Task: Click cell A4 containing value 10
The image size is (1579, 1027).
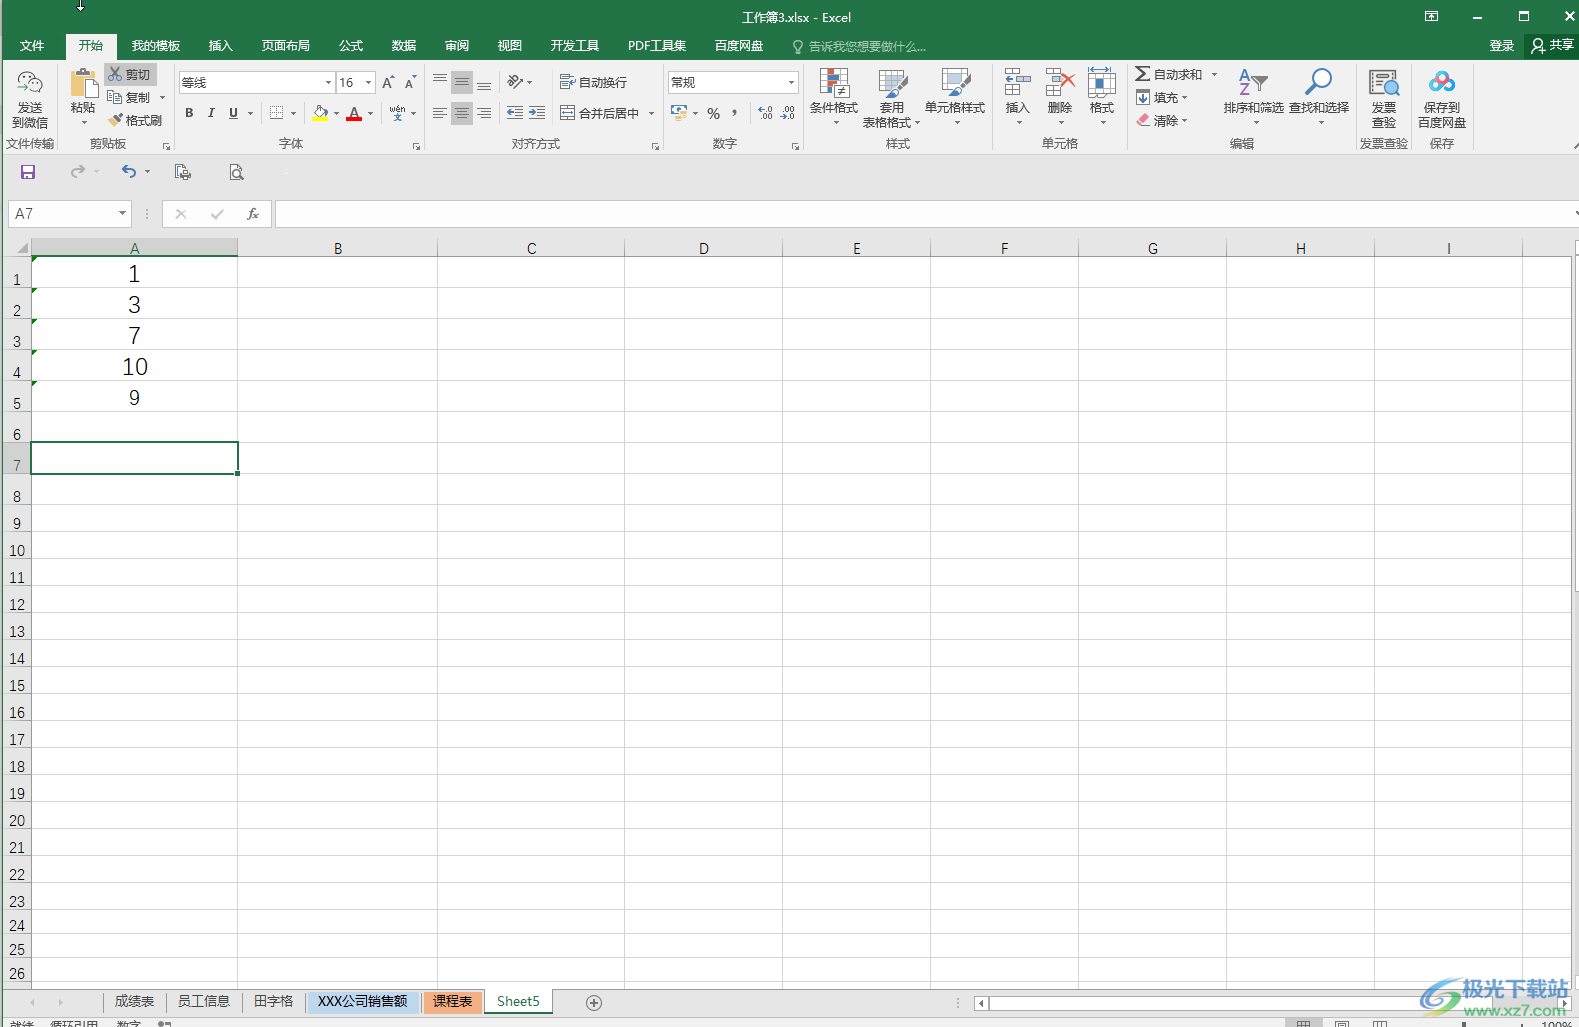Action: (134, 367)
